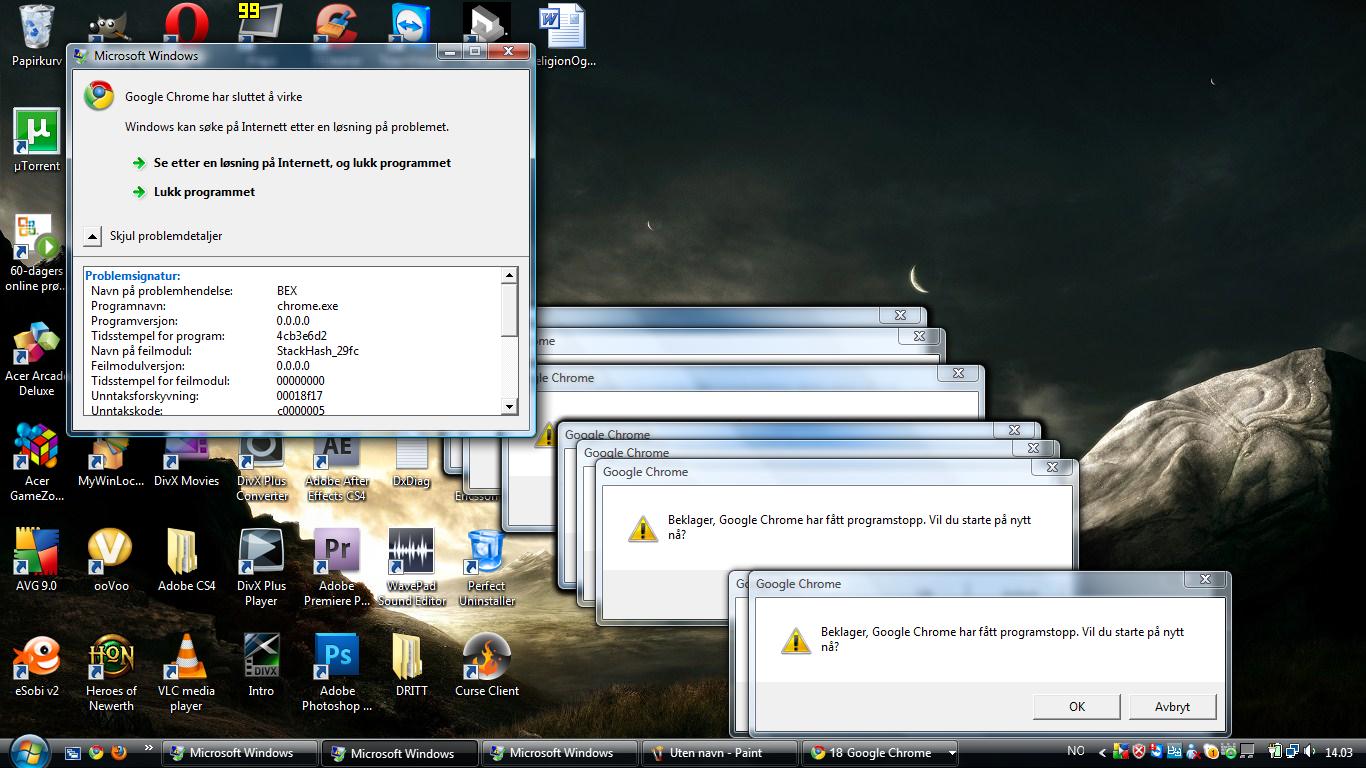1366x768 pixels.
Task: Click scroll-down arrow in problem details
Action: 509,406
